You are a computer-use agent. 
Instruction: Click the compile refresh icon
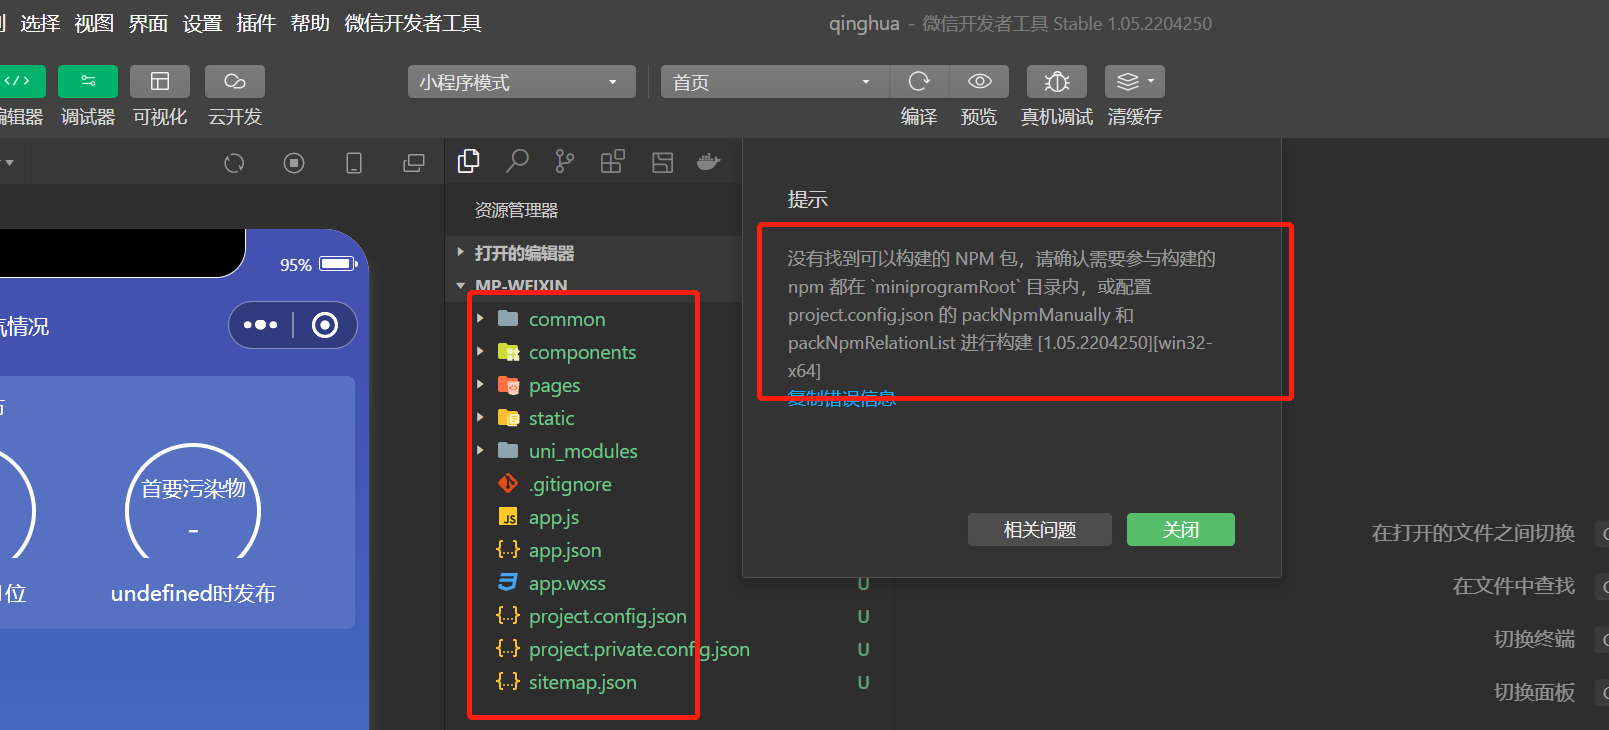coord(919,82)
